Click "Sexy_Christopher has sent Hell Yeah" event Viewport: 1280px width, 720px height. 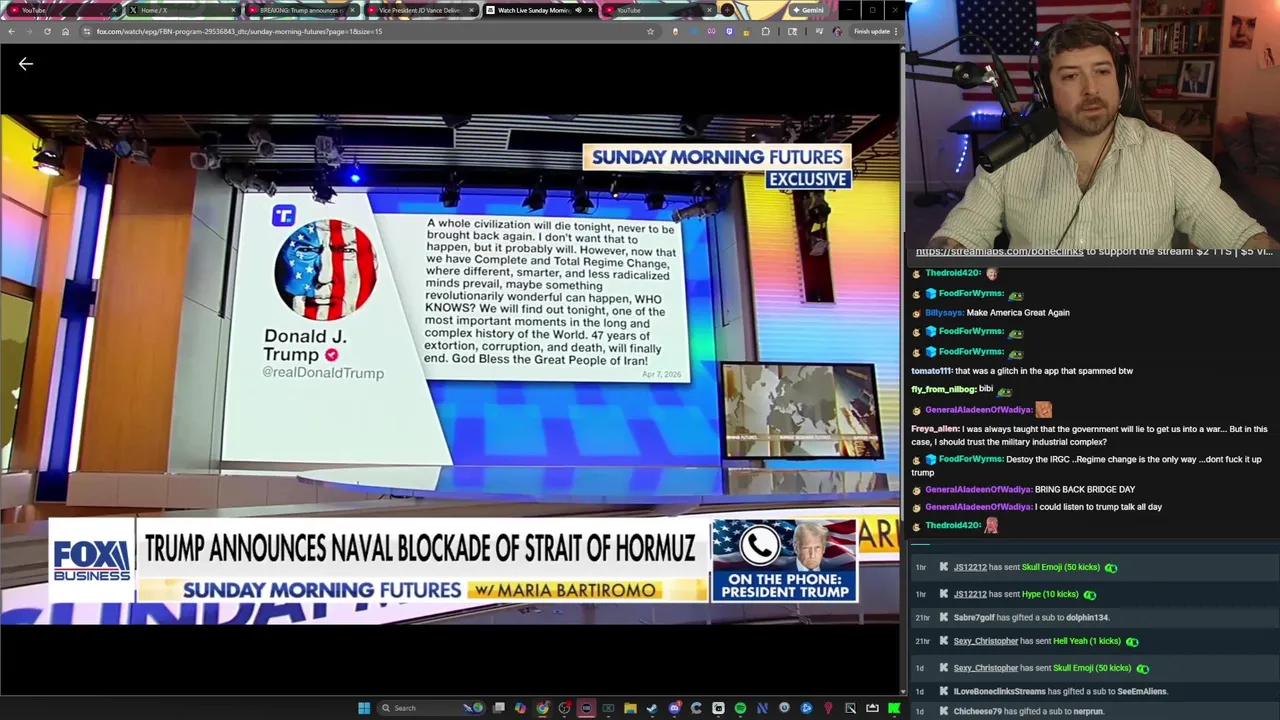click(1037, 641)
